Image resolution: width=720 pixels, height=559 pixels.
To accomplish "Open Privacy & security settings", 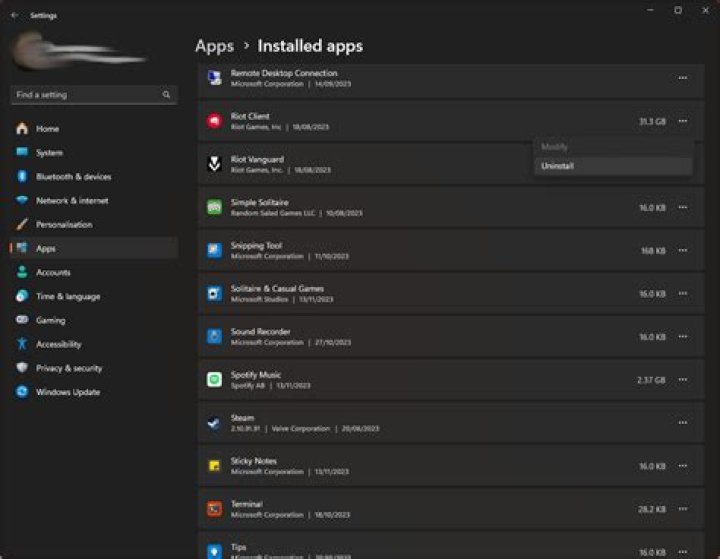I will coord(94,368).
